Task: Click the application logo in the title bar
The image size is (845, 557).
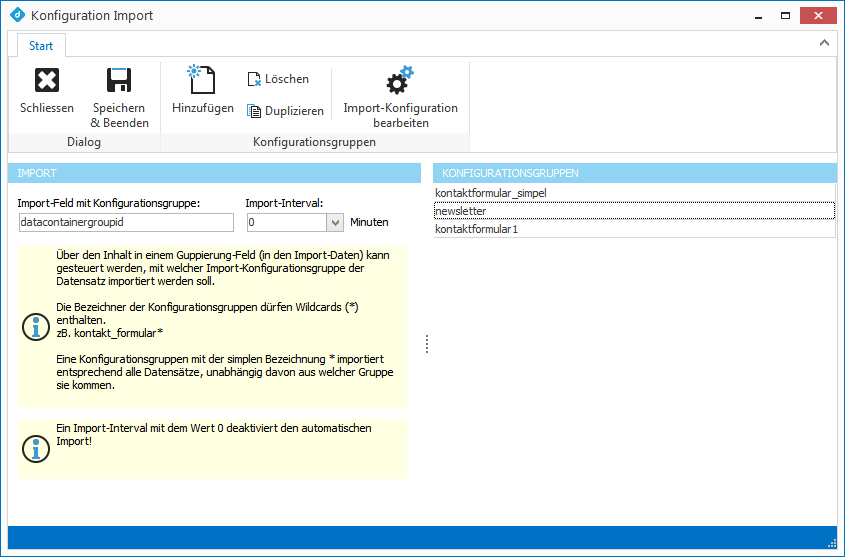Action: click(16, 16)
